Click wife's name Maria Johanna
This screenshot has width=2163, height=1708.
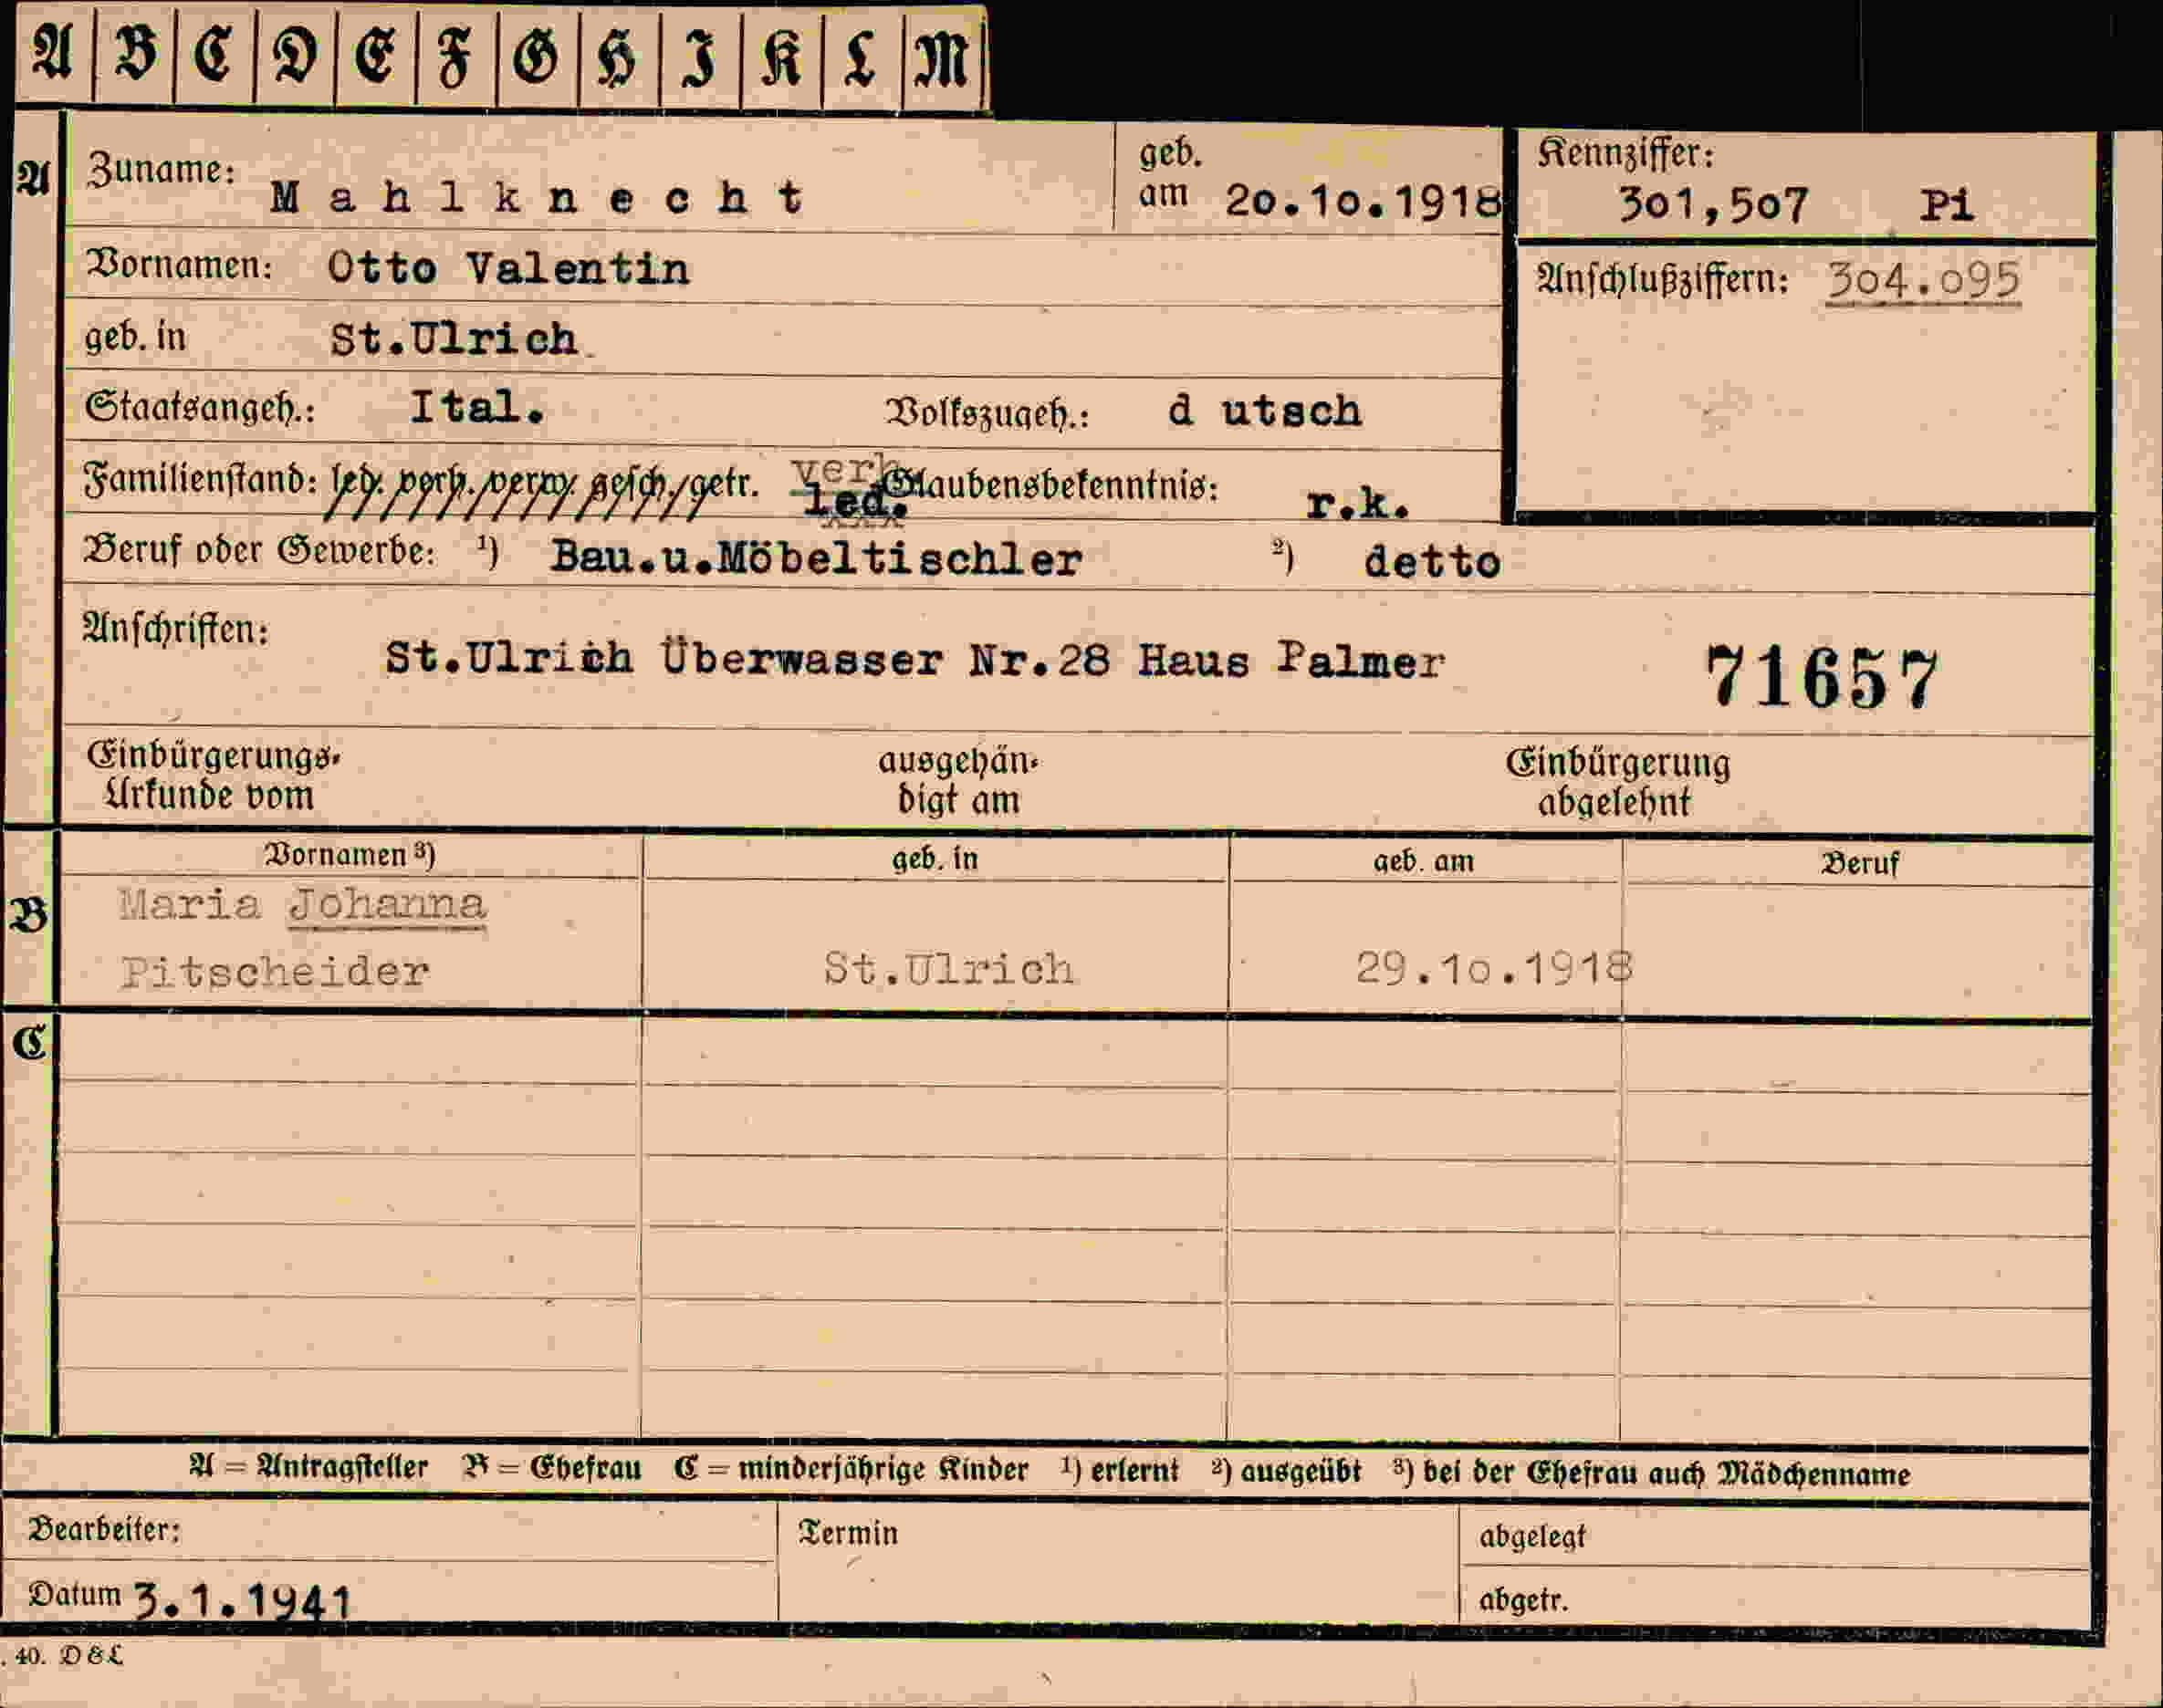coord(302,905)
